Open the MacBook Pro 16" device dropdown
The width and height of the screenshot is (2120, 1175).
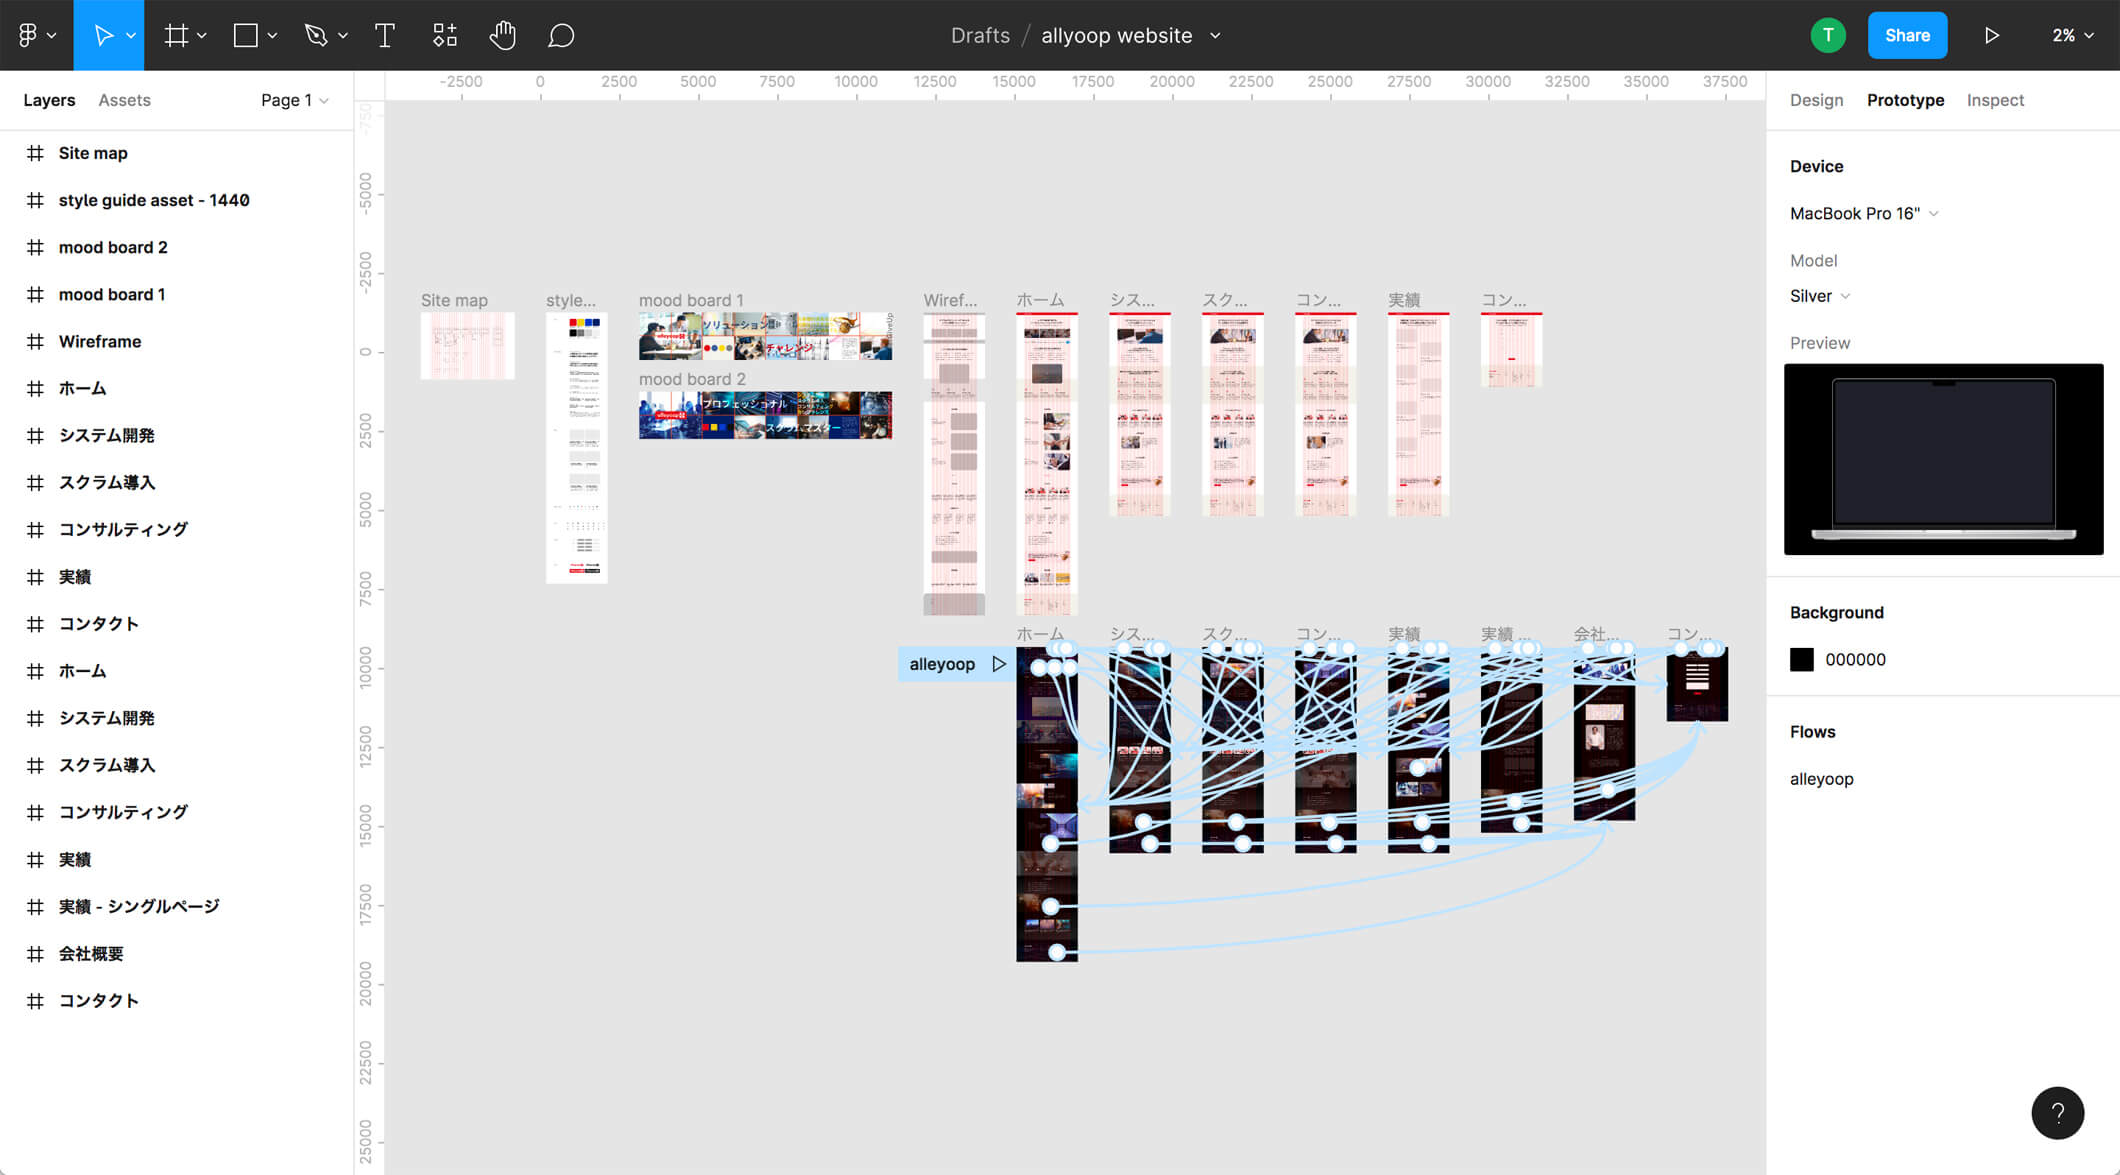(x=1864, y=213)
